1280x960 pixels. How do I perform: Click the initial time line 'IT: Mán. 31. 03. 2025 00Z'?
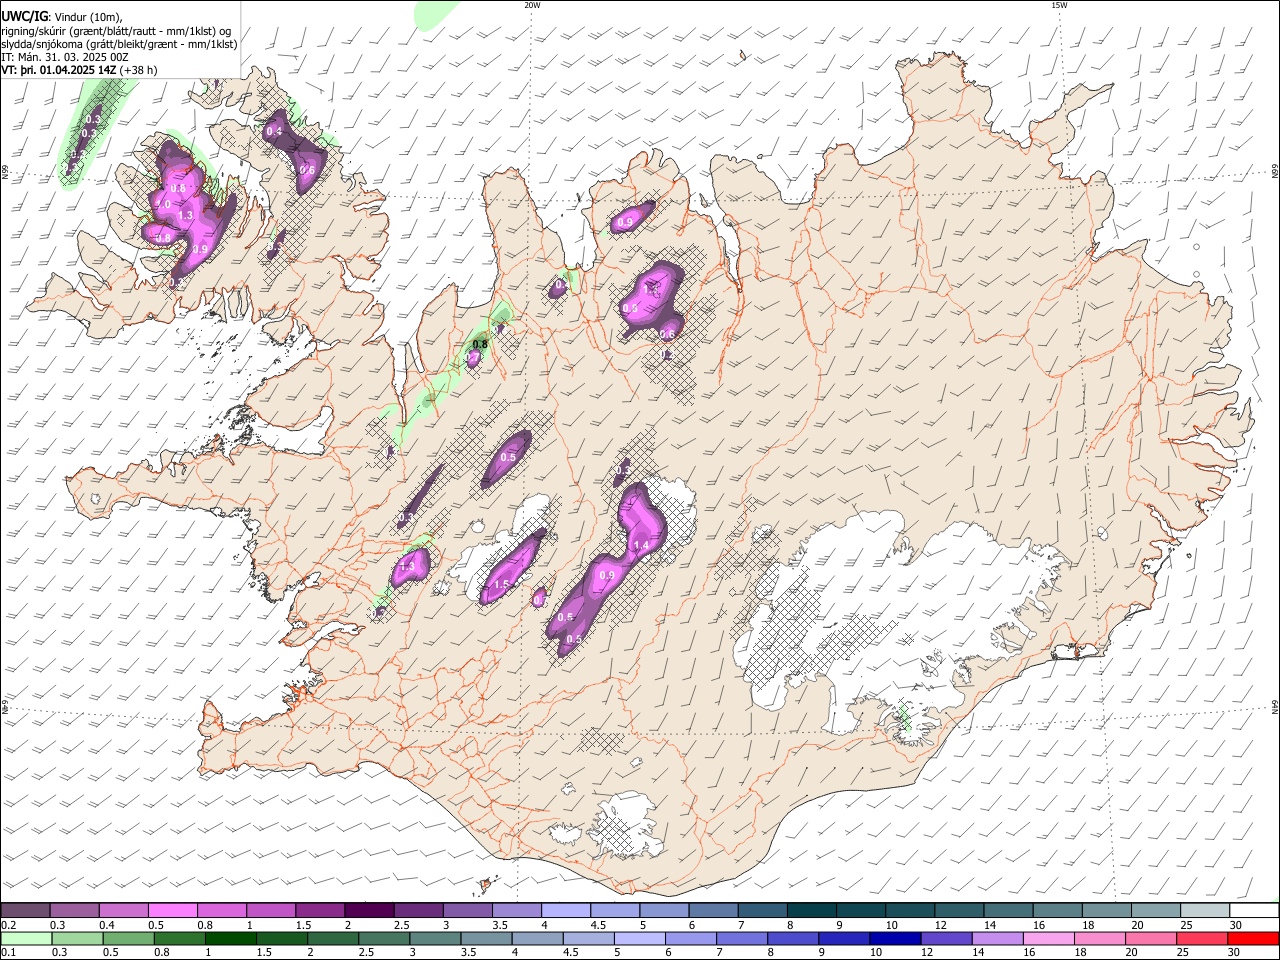[65, 57]
